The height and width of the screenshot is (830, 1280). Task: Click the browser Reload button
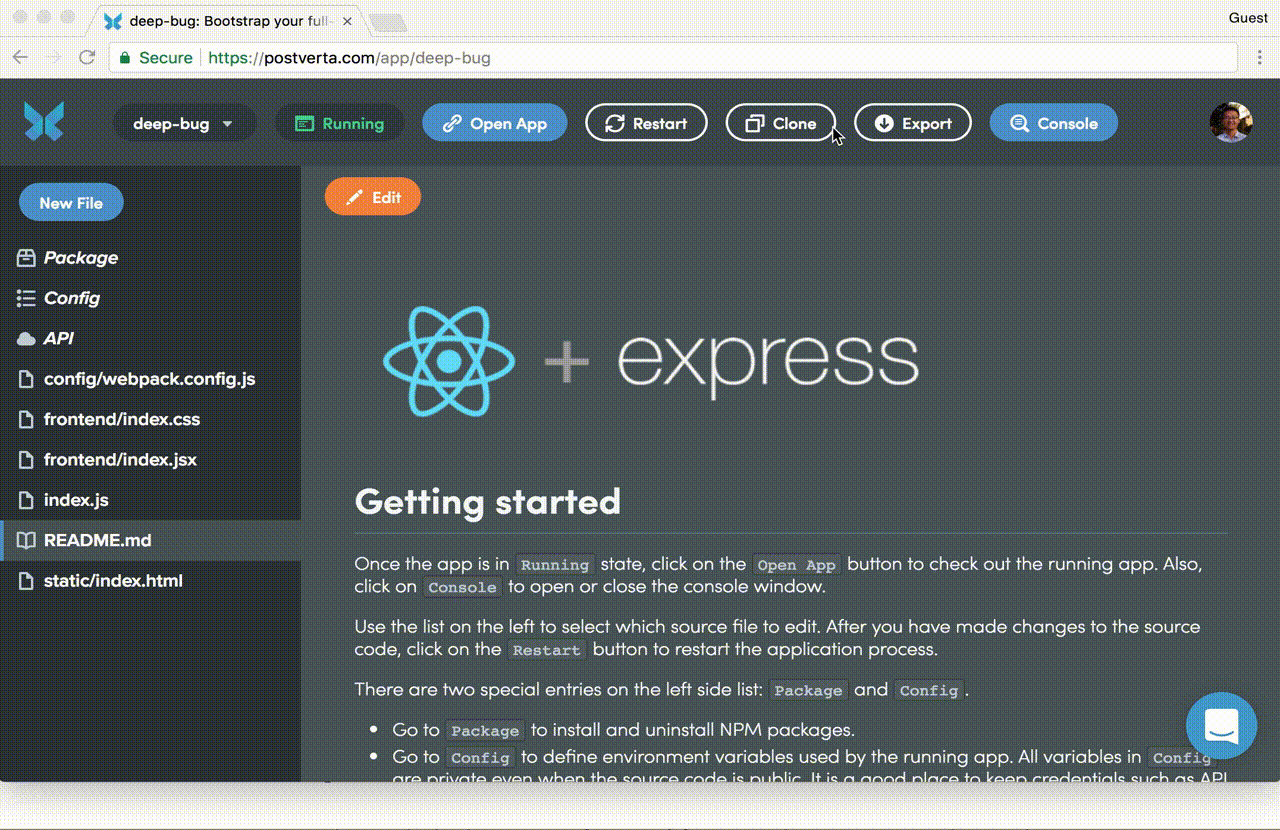click(87, 57)
